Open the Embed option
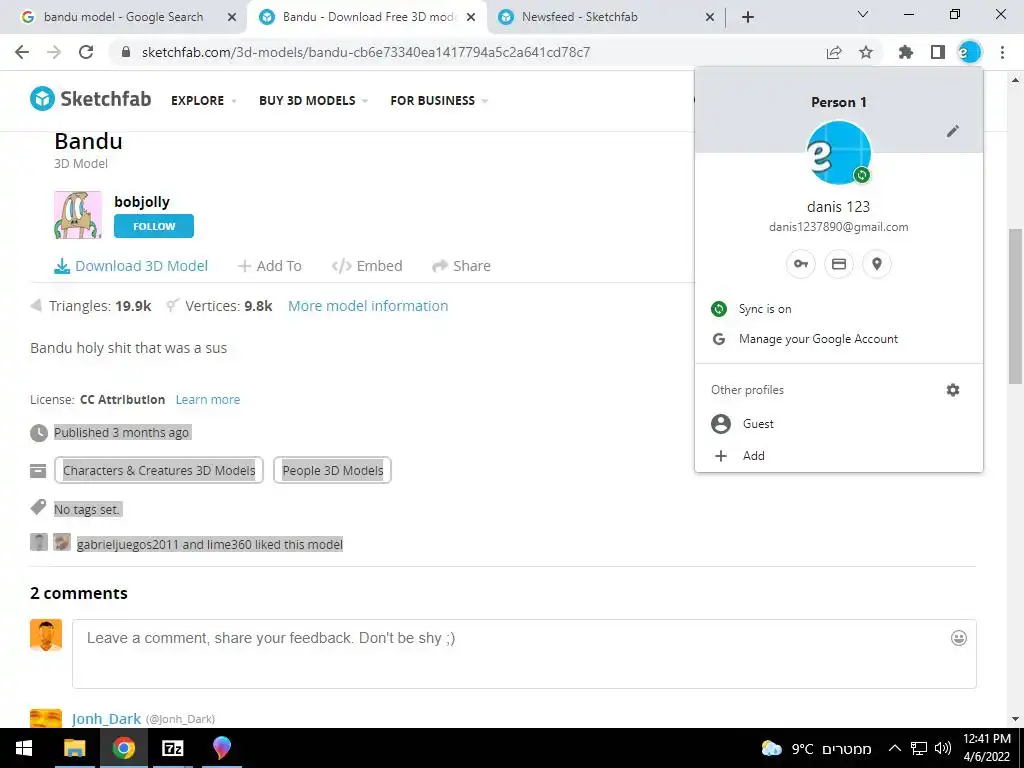Image resolution: width=1024 pixels, height=768 pixels. pyautogui.click(x=367, y=266)
